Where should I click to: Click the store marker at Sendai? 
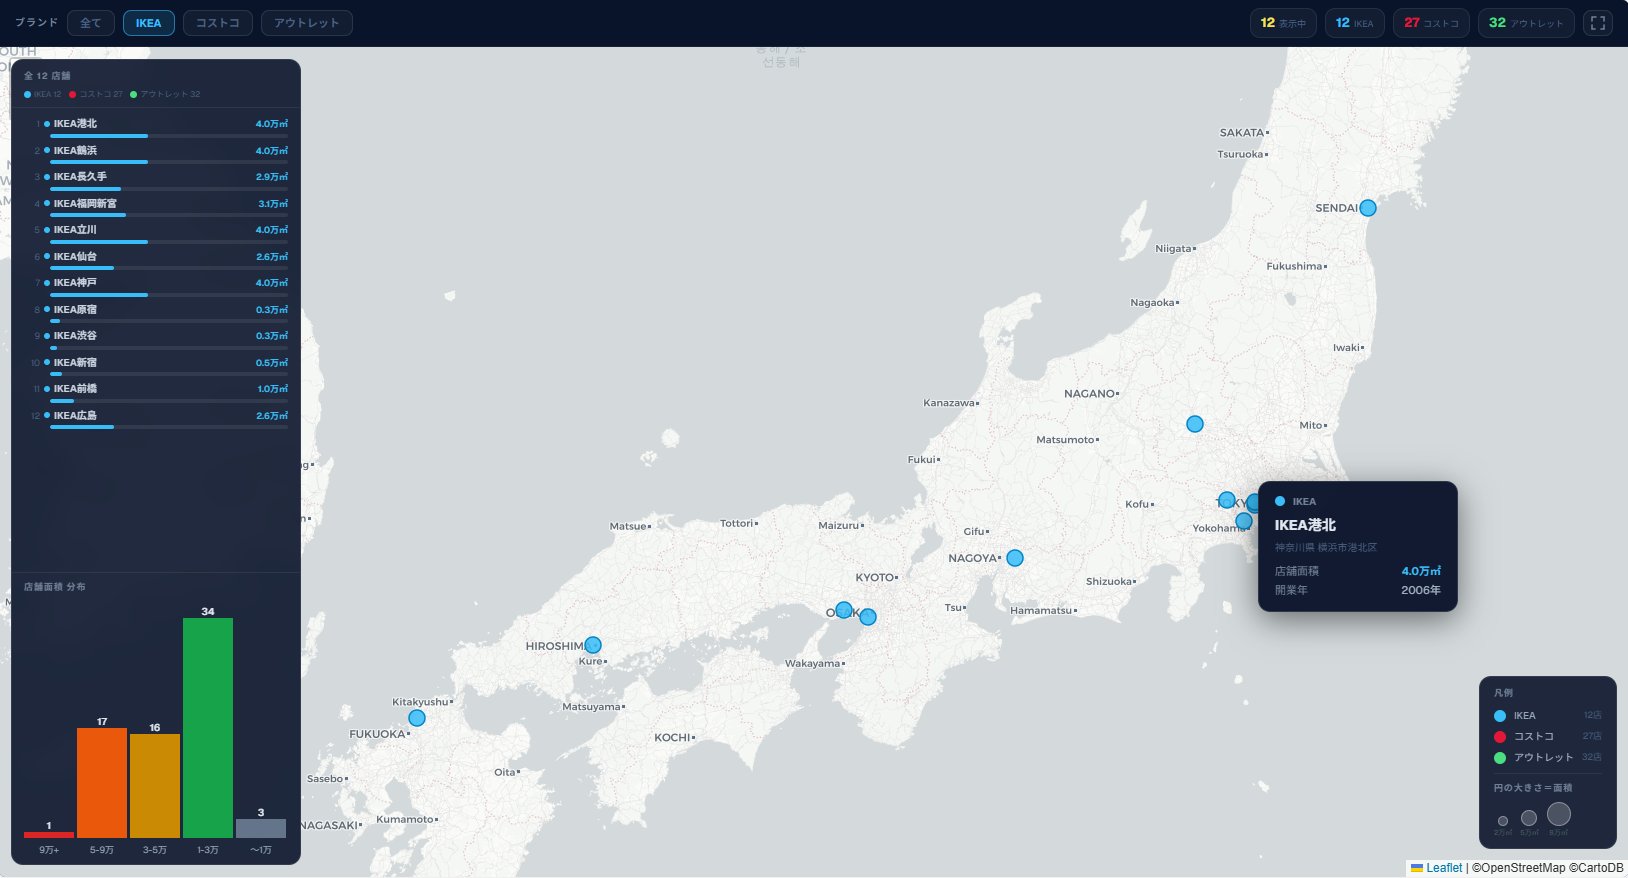(1368, 208)
